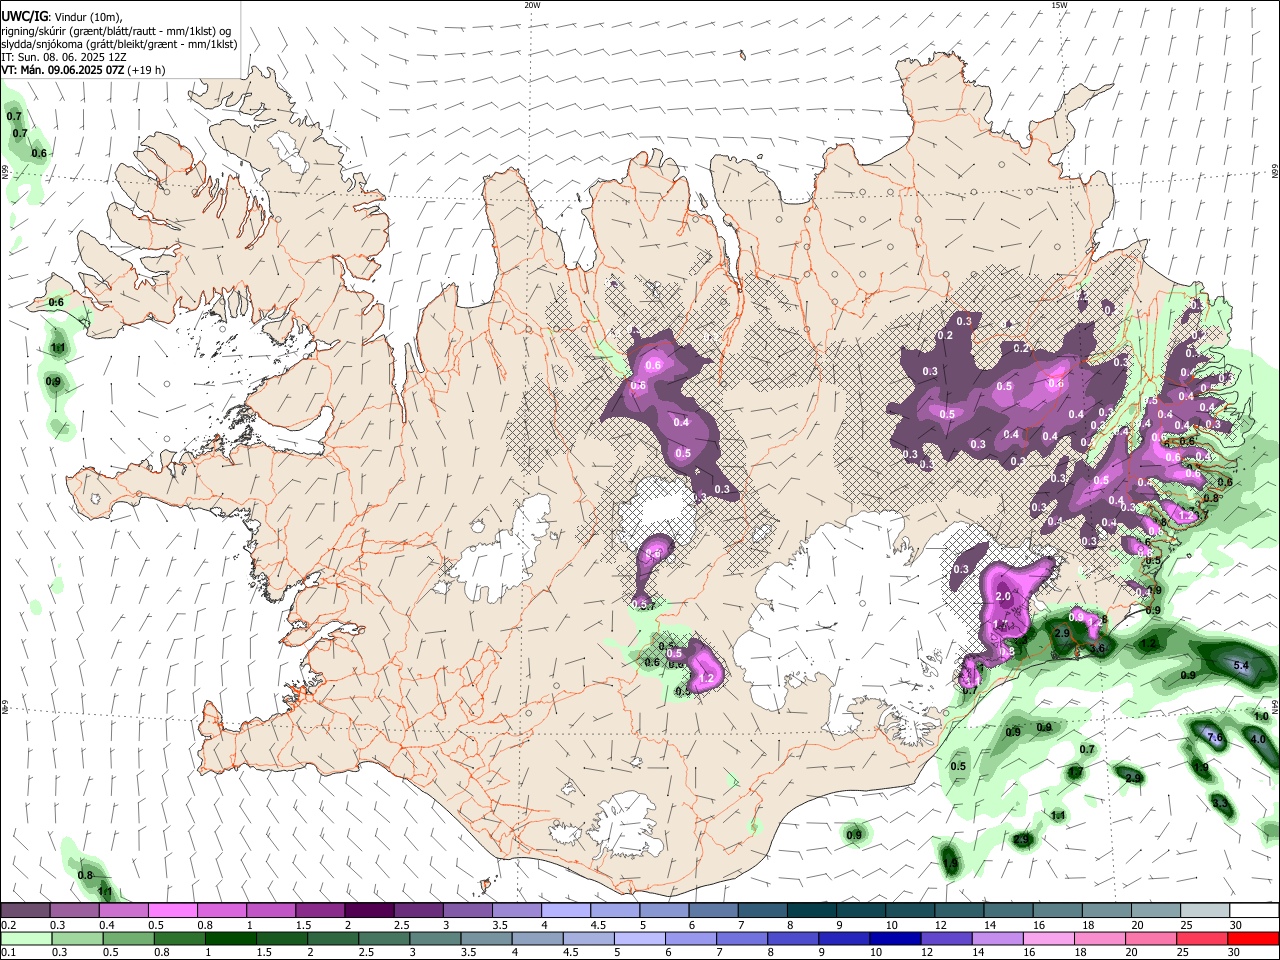The height and width of the screenshot is (960, 1280).
Task: Click the '3.6' rain value on the coast
Action: click(1097, 649)
